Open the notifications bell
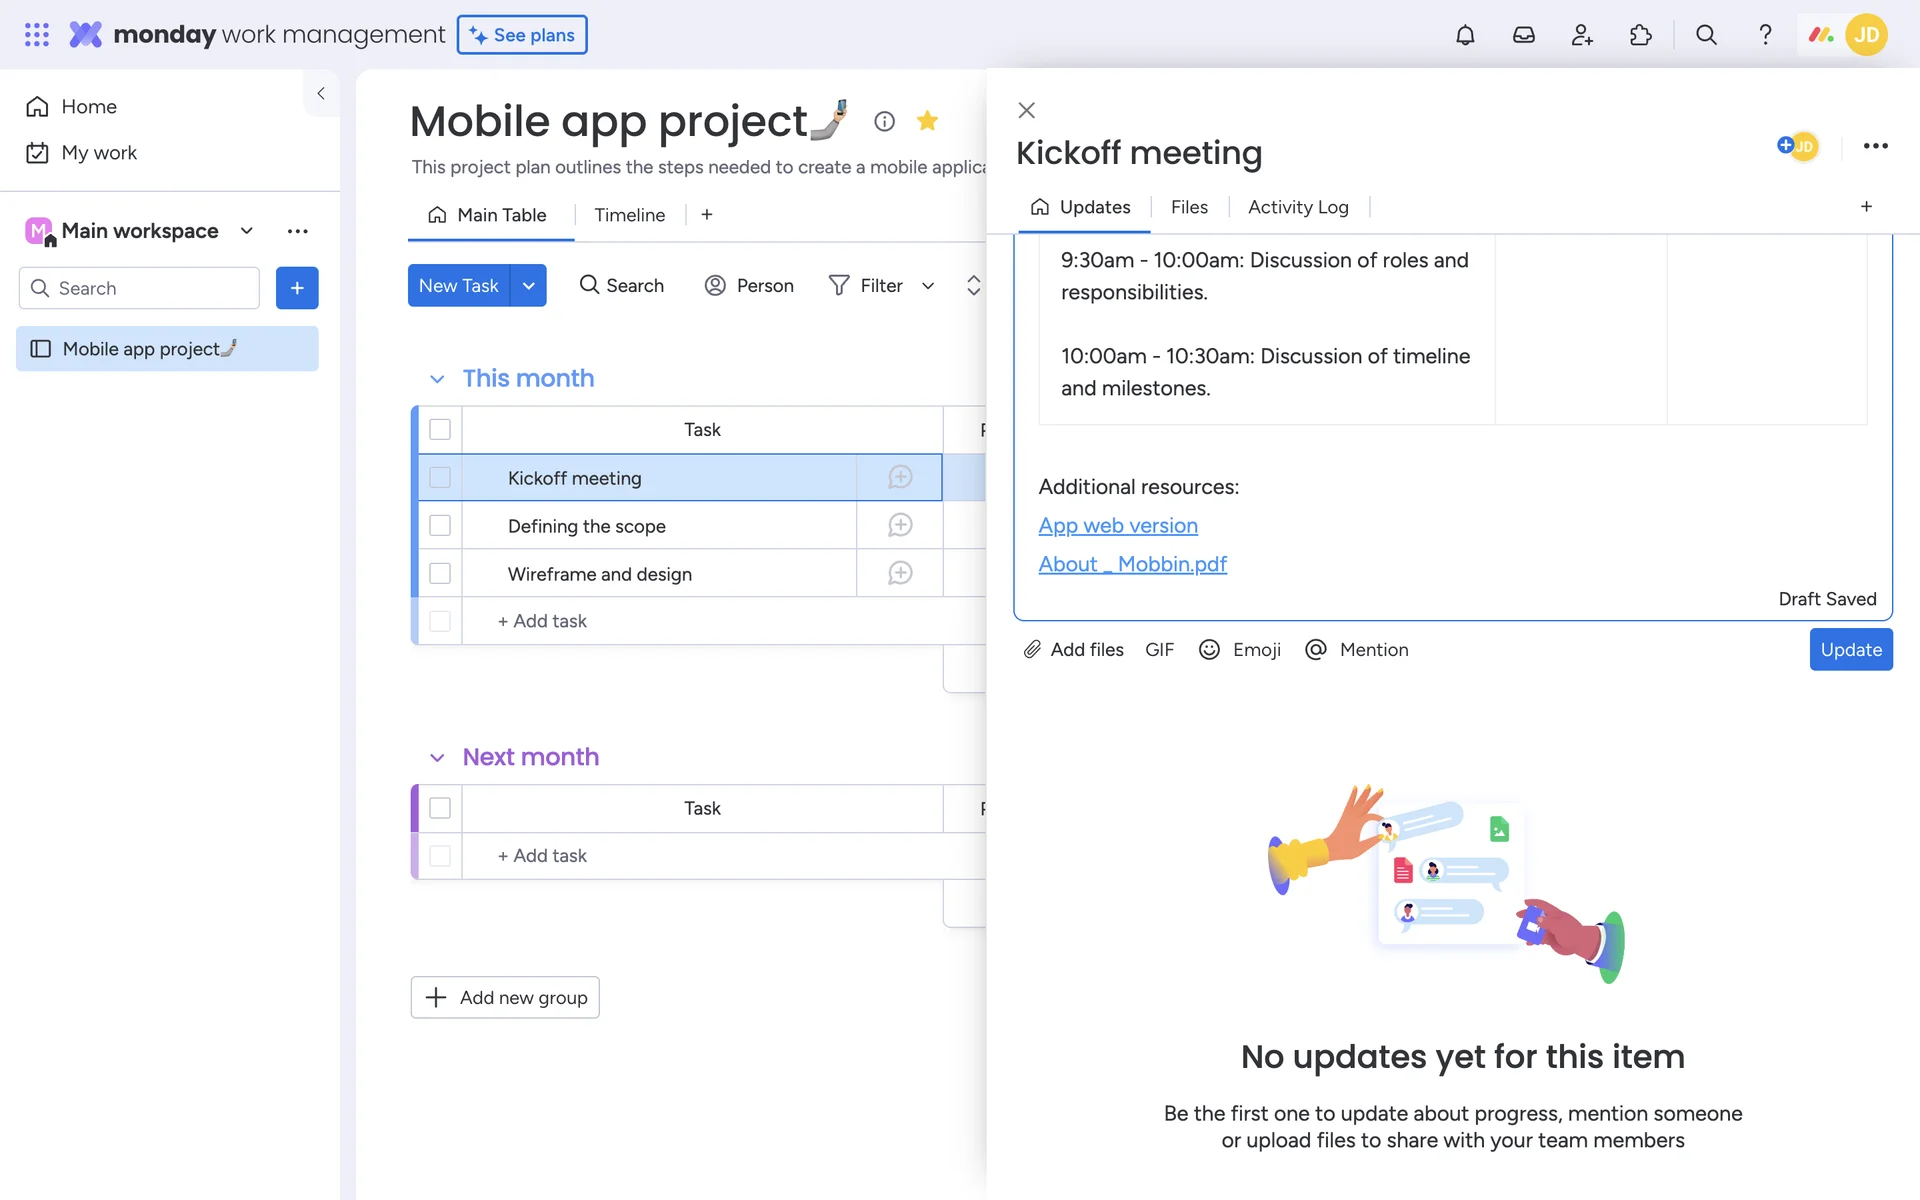Viewport: 1920px width, 1200px height. (1465, 35)
